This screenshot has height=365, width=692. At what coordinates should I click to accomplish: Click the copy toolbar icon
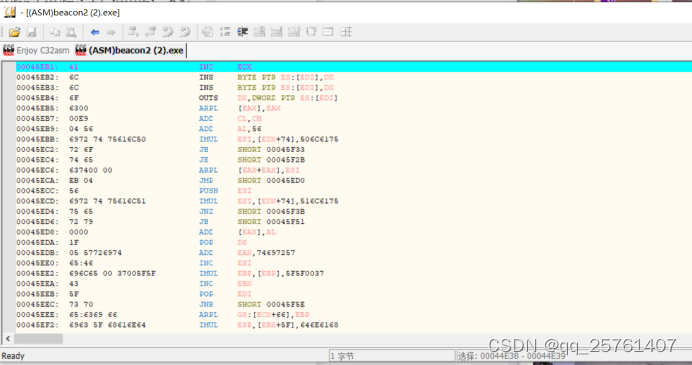coord(54,32)
